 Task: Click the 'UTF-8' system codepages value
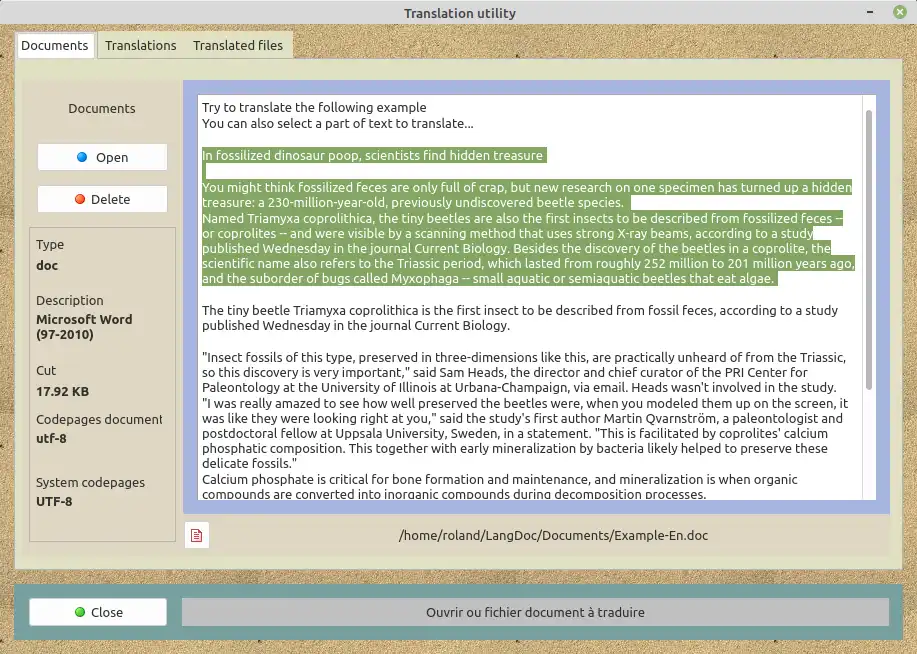coord(54,502)
